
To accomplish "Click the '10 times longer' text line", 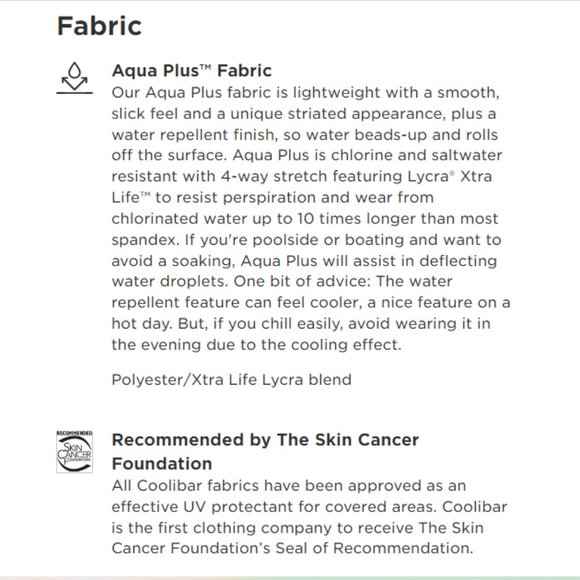I will click(305, 218).
